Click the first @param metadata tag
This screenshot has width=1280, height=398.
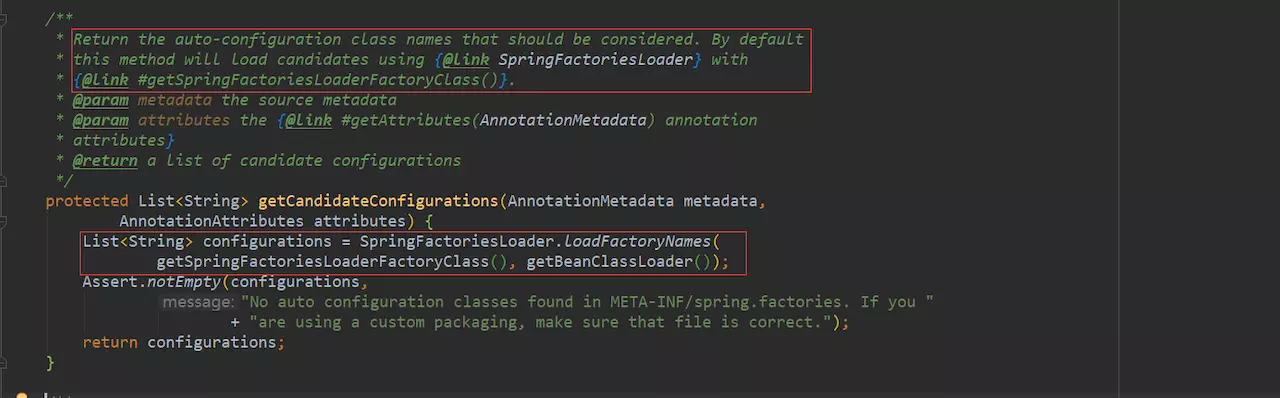[100, 100]
